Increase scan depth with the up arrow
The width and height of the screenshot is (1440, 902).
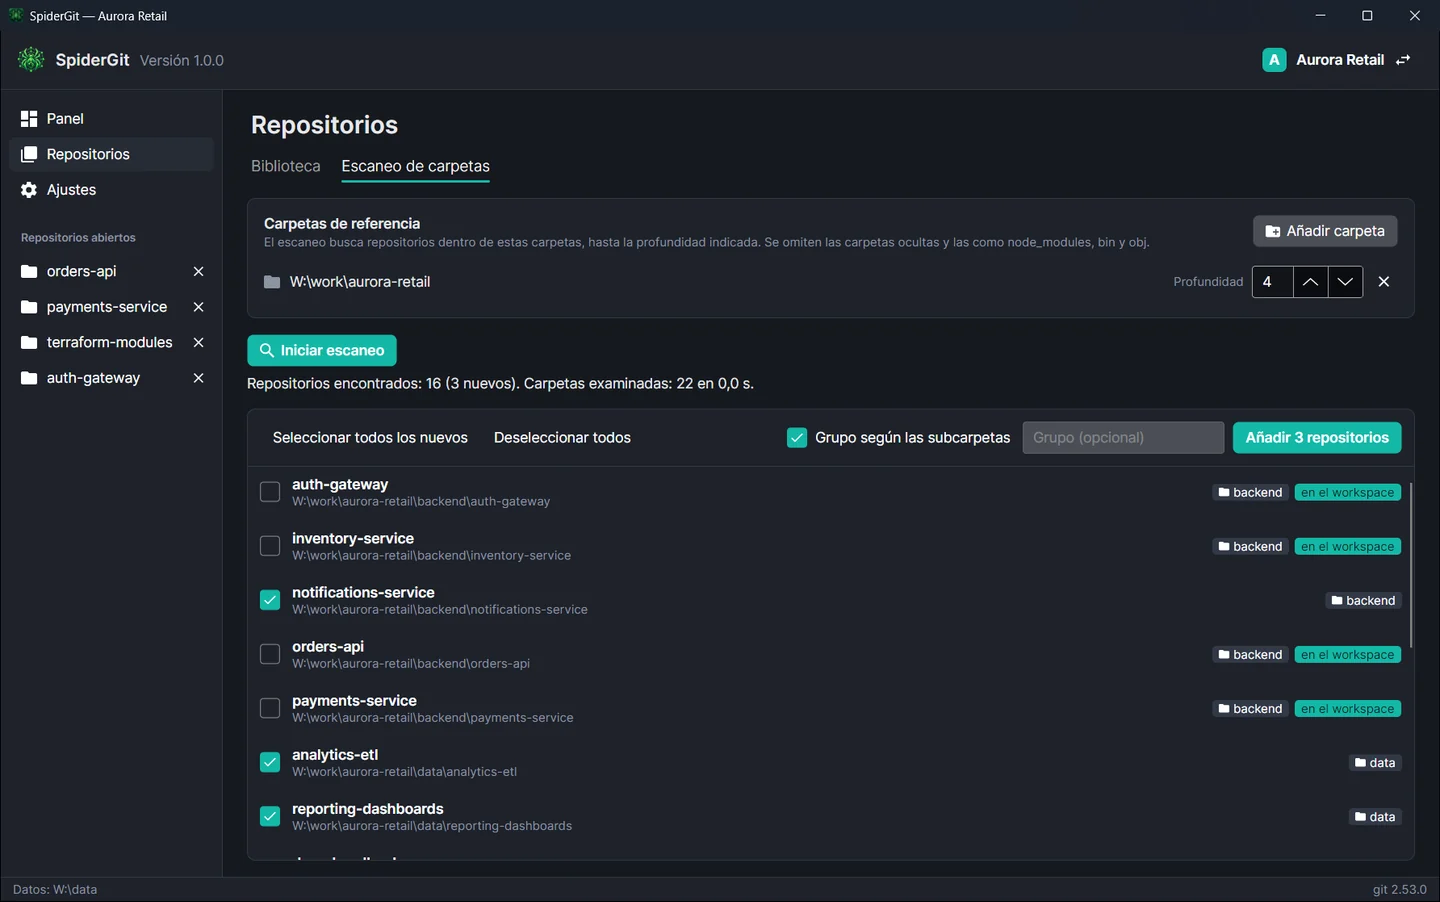[x=1310, y=282]
